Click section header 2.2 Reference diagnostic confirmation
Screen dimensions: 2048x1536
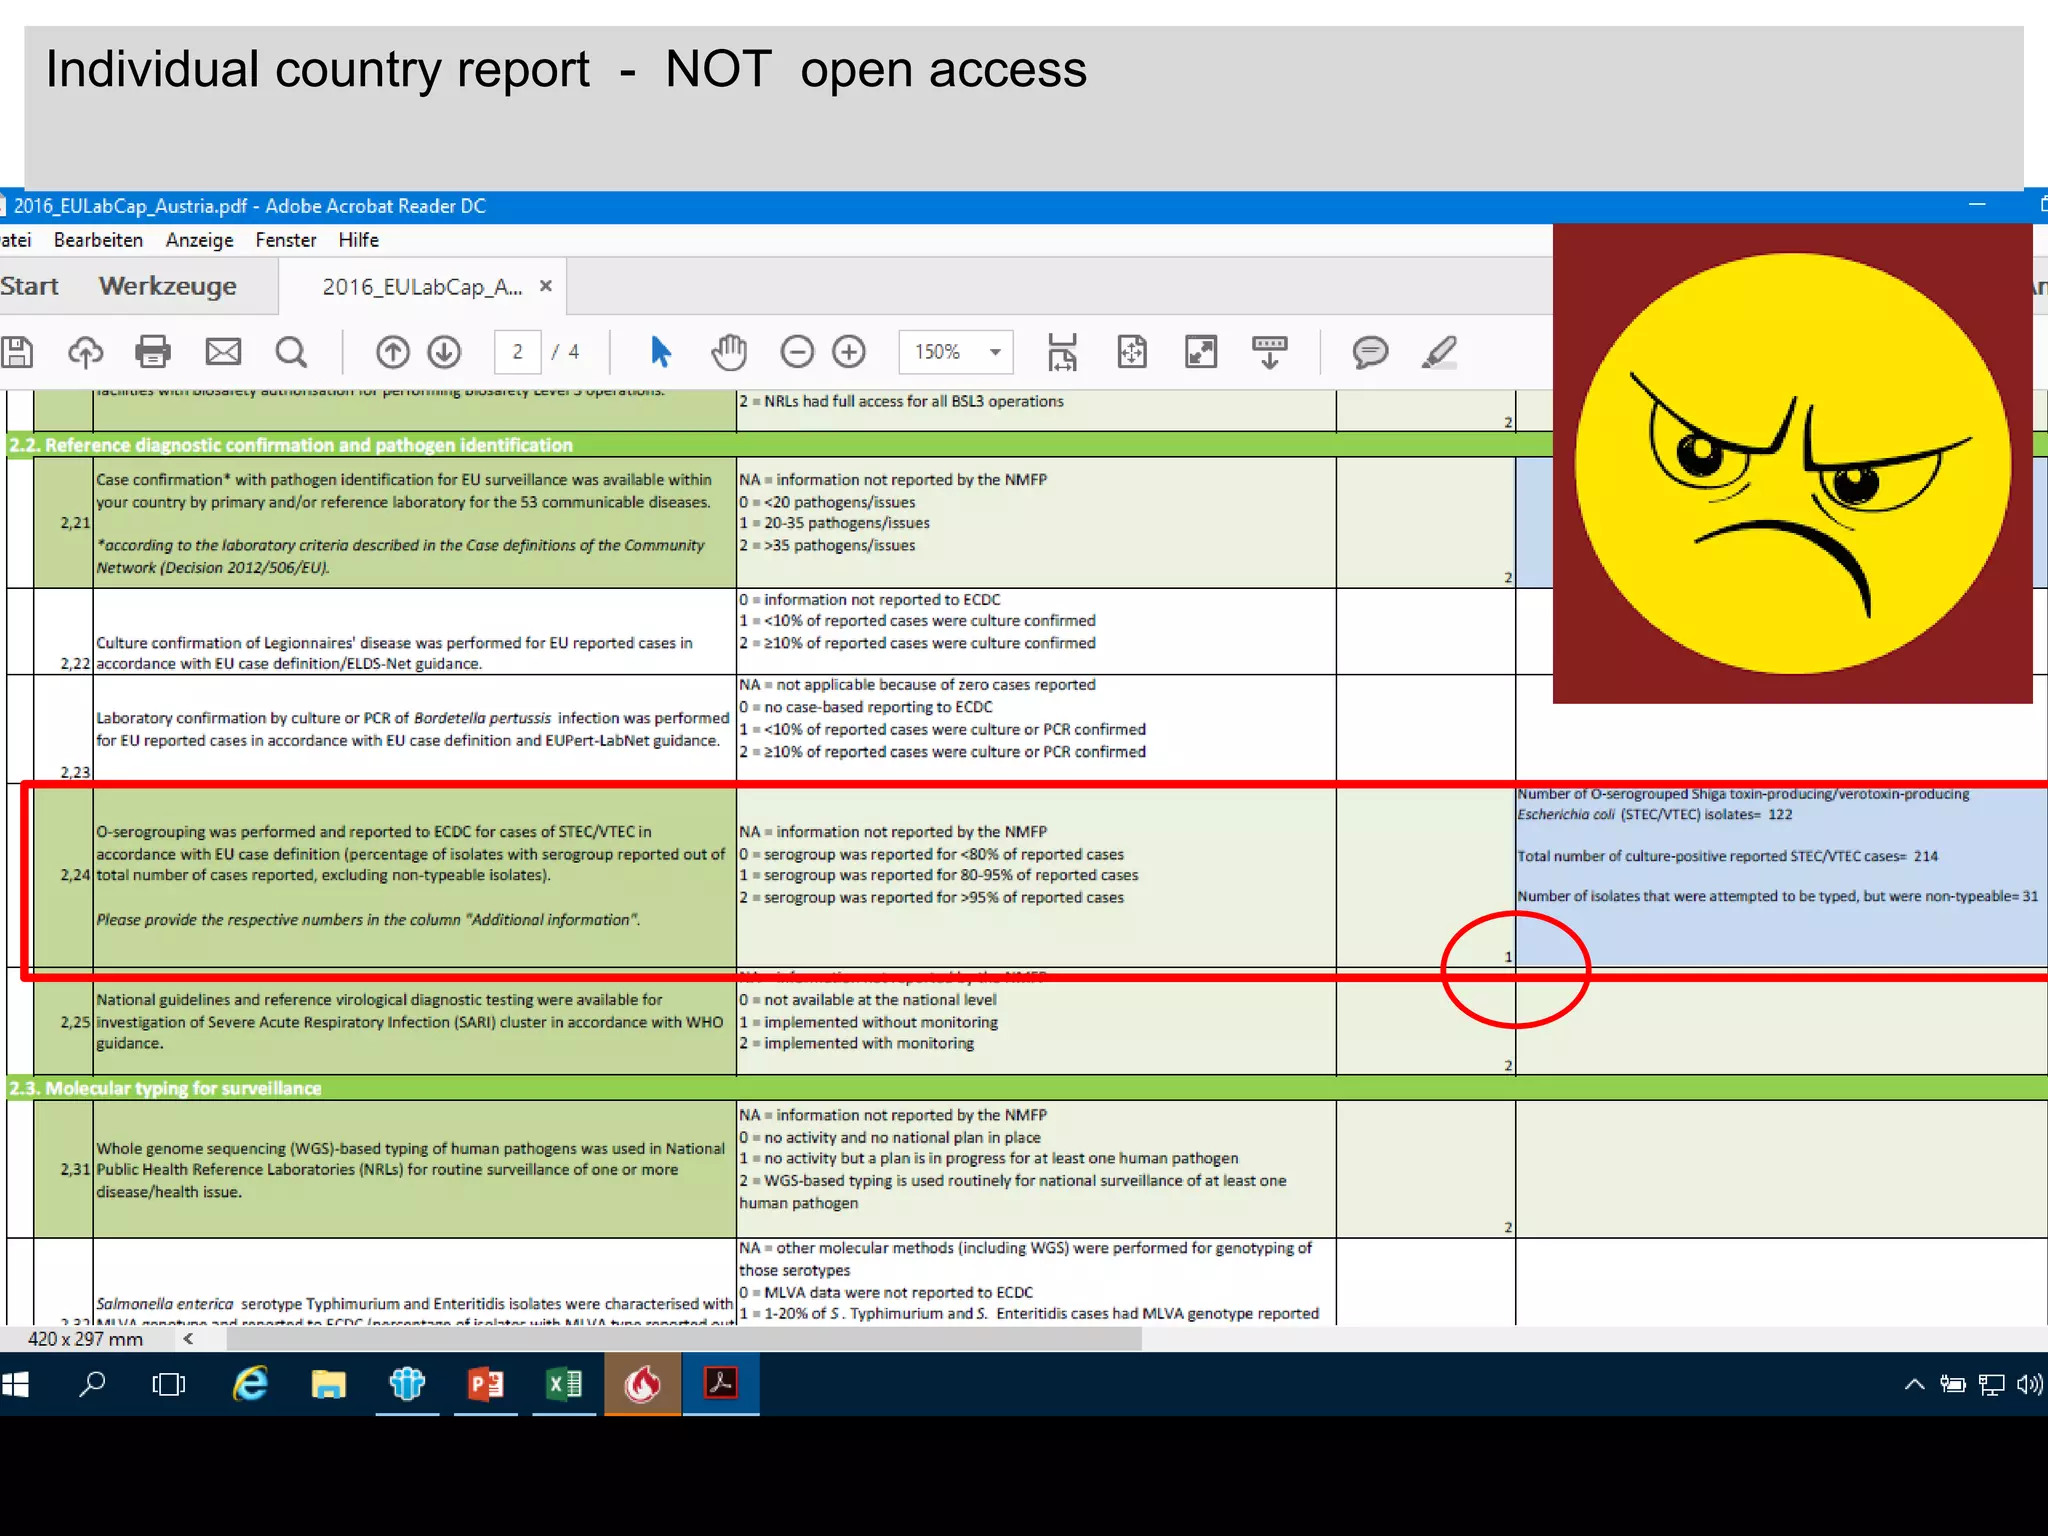pos(291,445)
